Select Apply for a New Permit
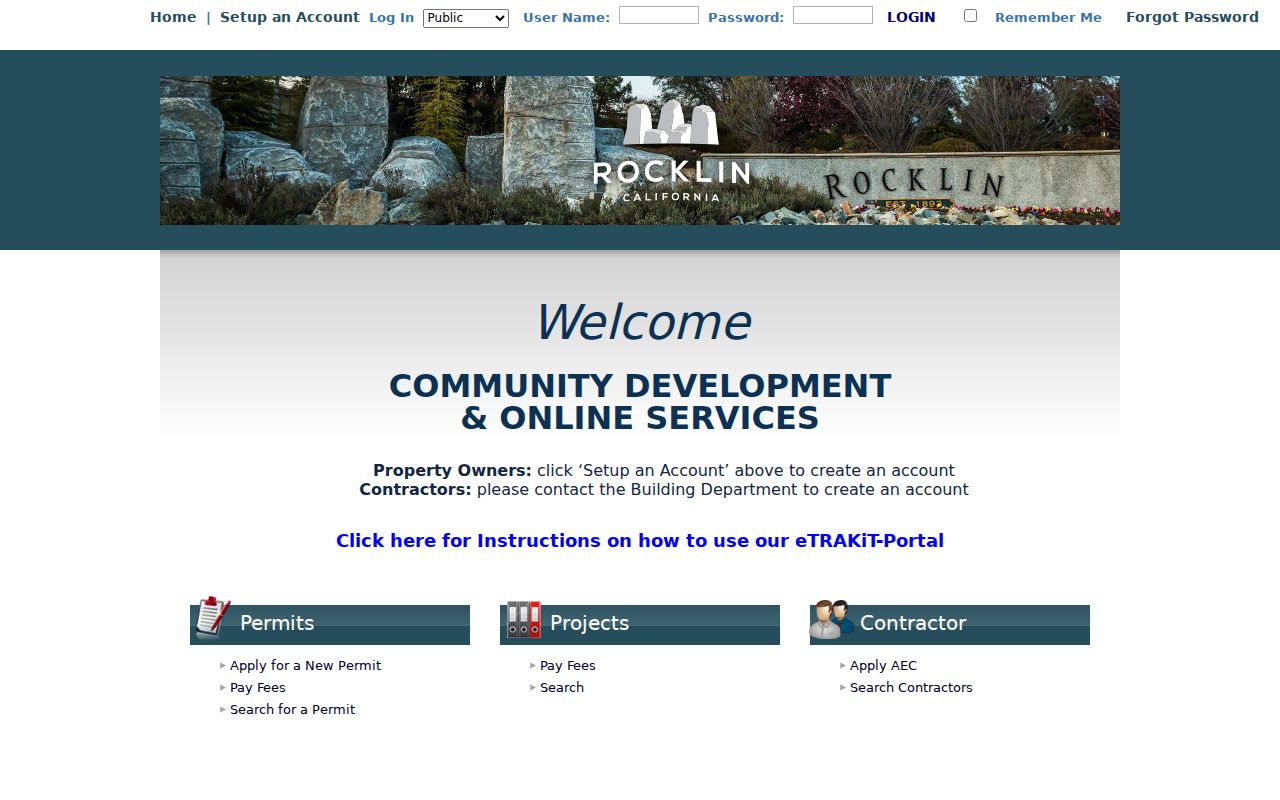The width and height of the screenshot is (1280, 800). point(305,666)
